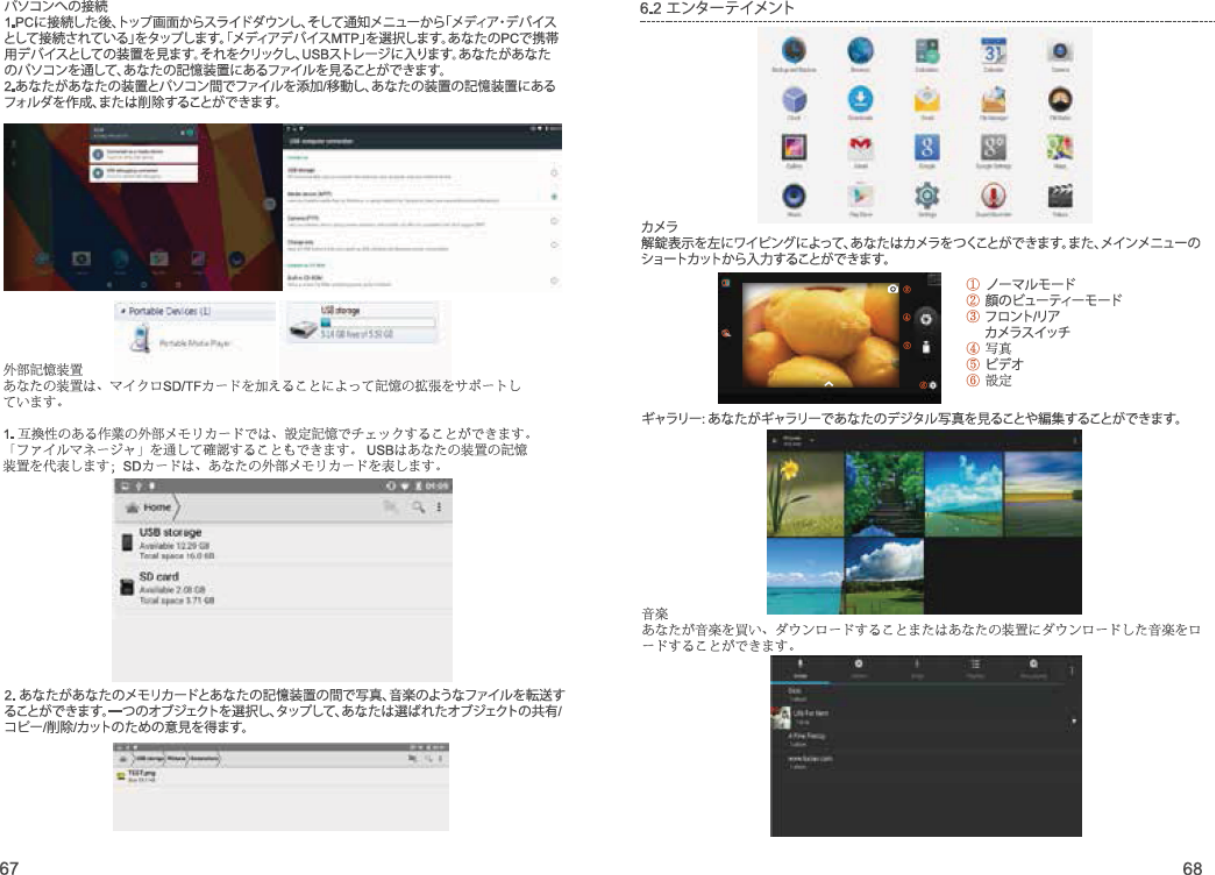This screenshot has height=875, width=1215.
Task: Select the Media device (MTP) radio button
Action: (554, 196)
